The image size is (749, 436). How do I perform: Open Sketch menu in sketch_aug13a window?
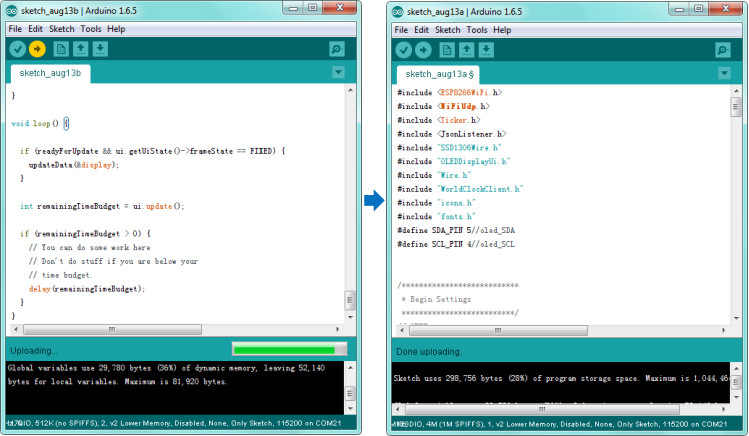[448, 30]
